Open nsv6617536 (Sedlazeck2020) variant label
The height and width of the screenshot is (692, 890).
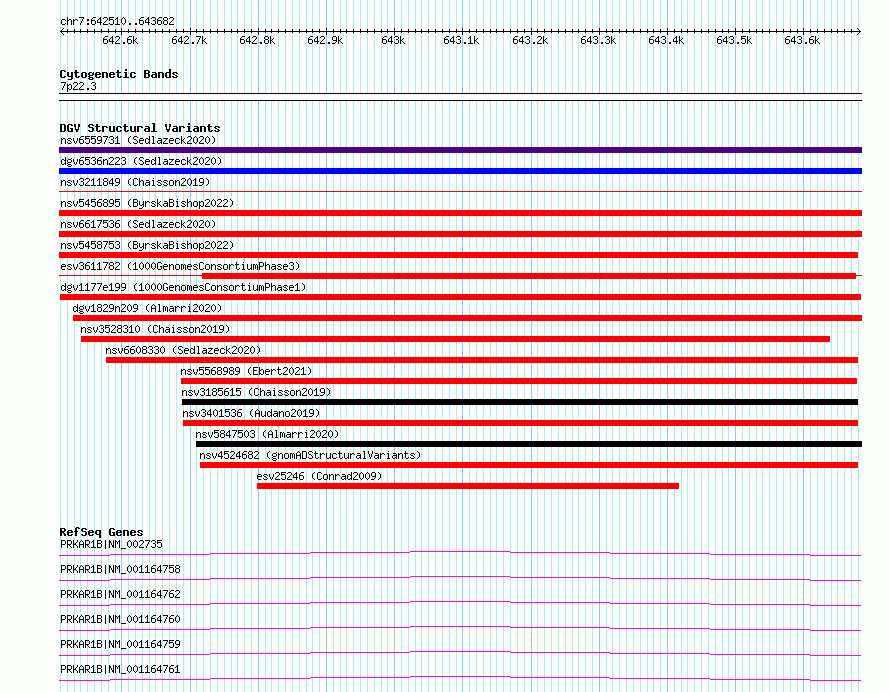(x=138, y=224)
